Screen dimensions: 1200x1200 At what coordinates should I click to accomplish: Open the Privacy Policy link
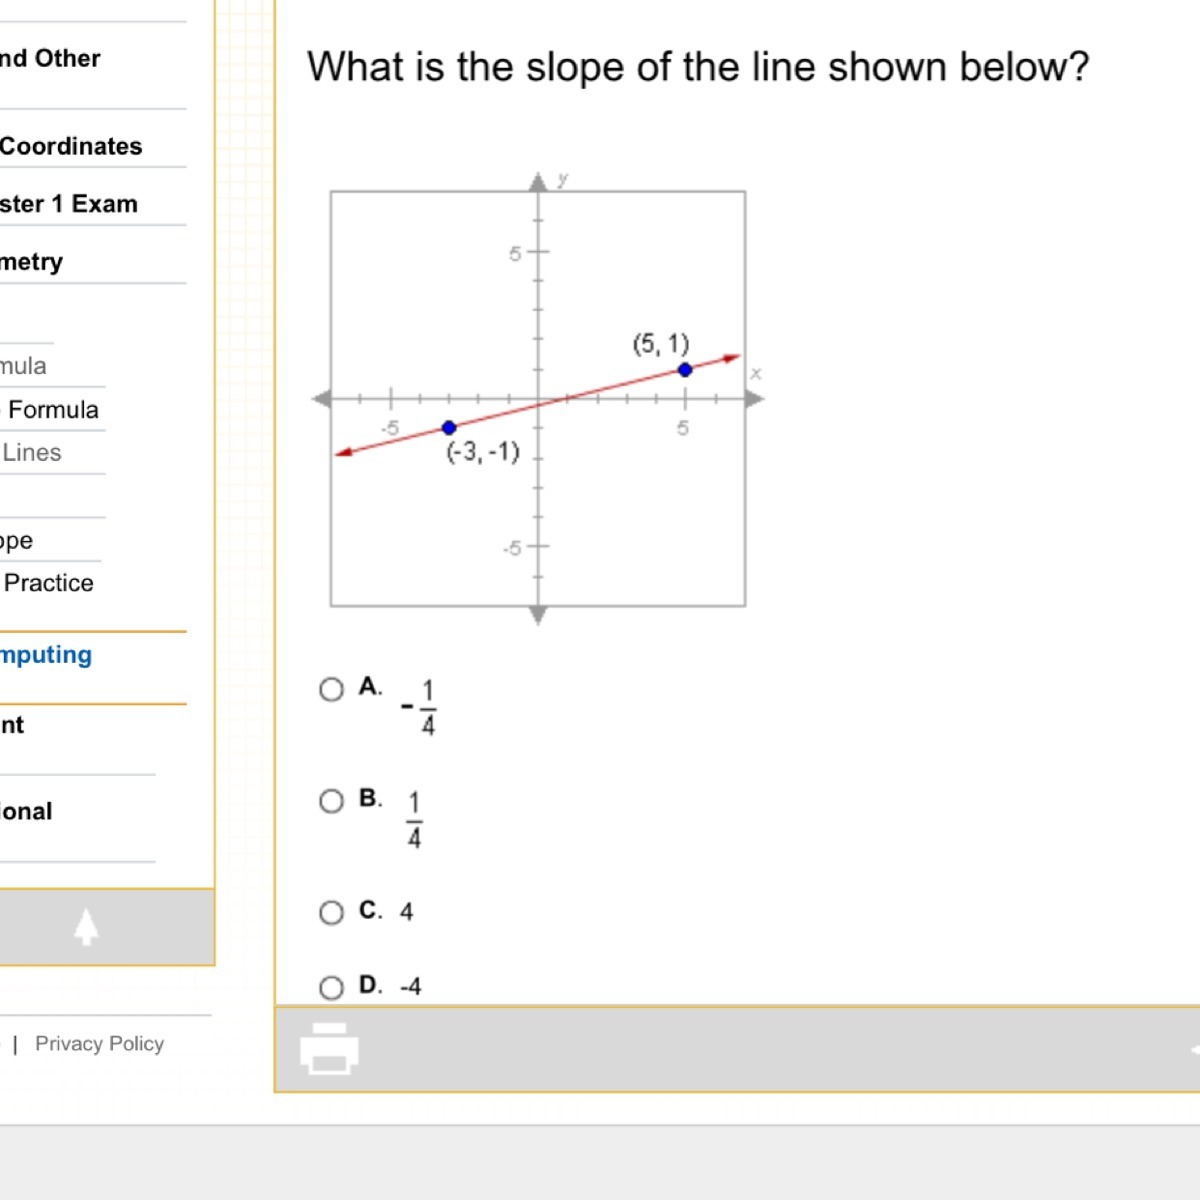point(99,1044)
